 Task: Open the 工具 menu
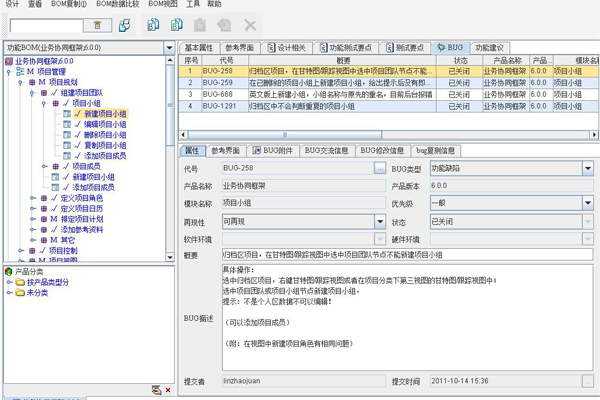pos(193,4)
